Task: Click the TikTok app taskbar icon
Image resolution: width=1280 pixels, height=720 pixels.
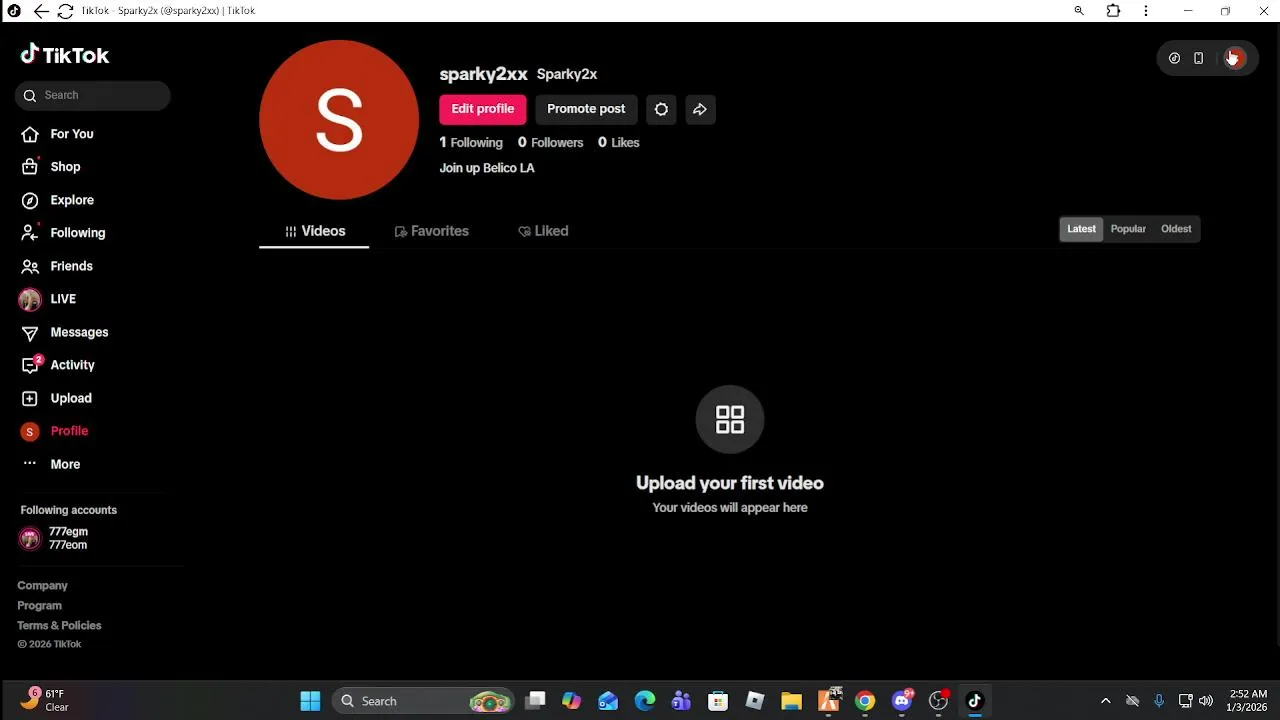Action: [x=975, y=701]
